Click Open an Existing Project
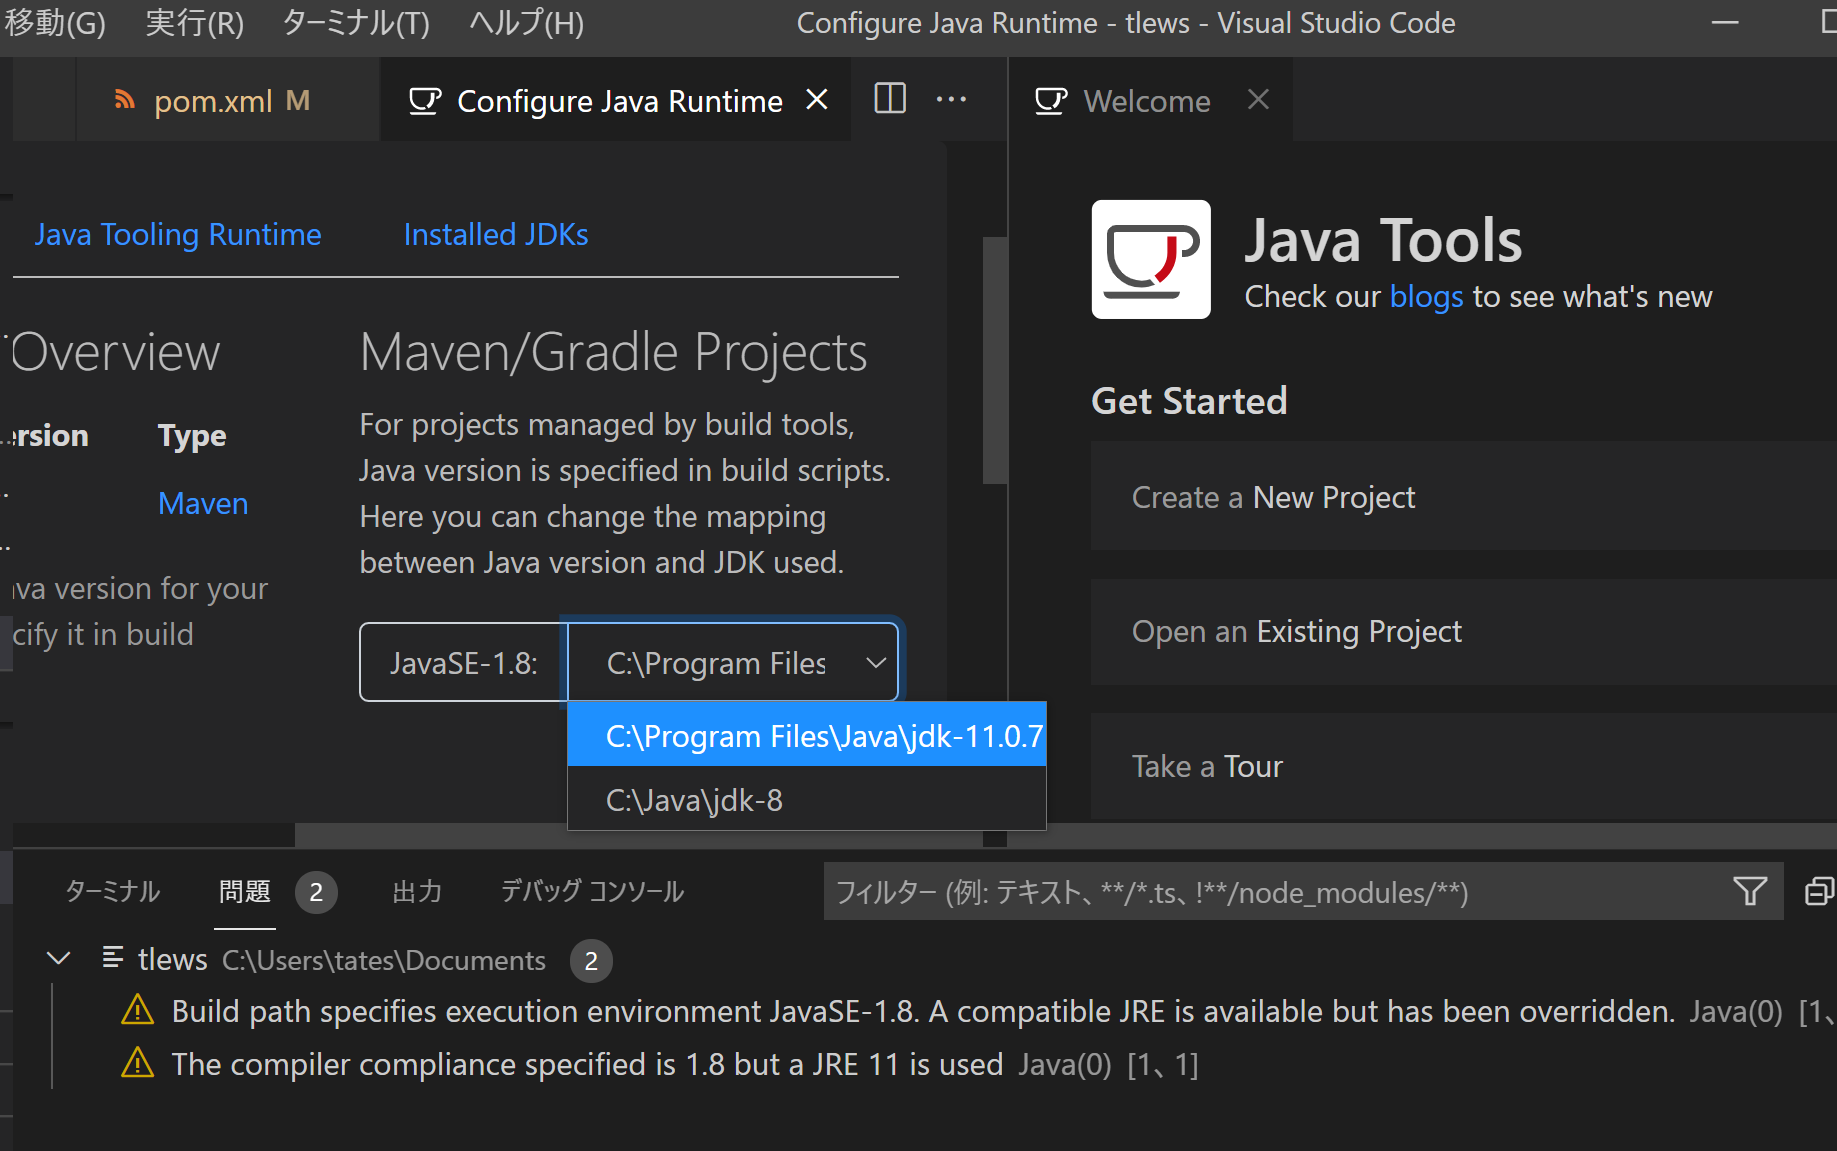The width and height of the screenshot is (1837, 1151). pyautogui.click(x=1463, y=631)
